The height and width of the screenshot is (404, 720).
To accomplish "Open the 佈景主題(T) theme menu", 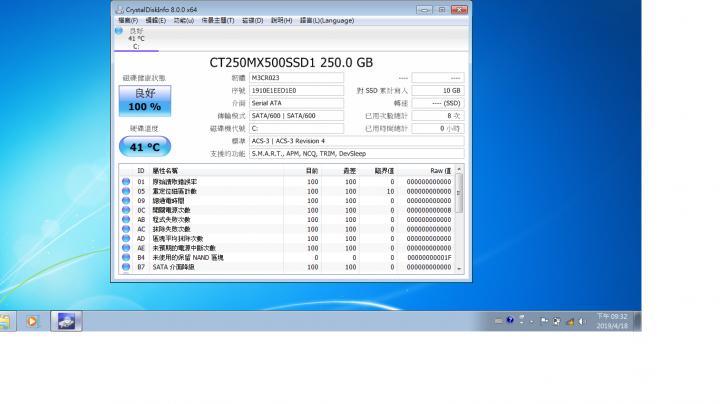I will pos(218,21).
